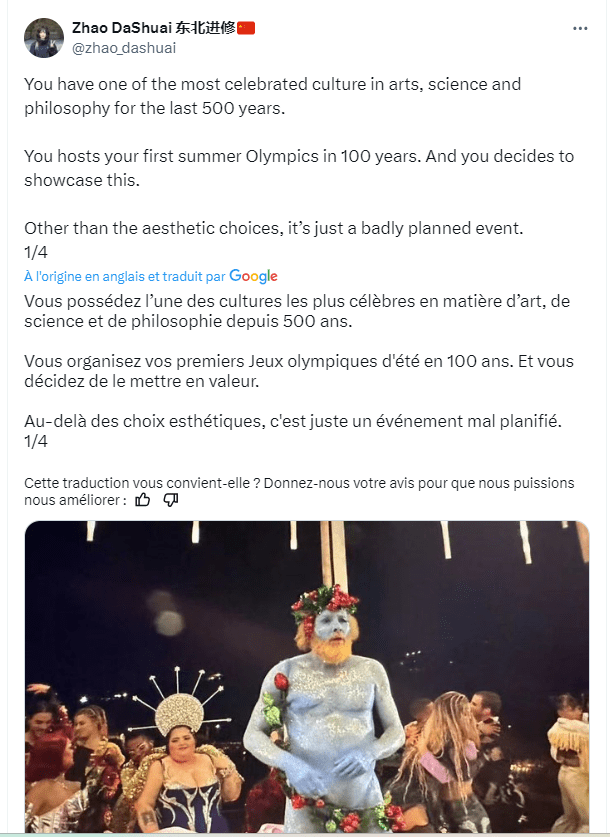The image size is (610, 837).
Task: Click the French "Vous possédez l'une des cultures" paragraph
Action: coord(295,312)
